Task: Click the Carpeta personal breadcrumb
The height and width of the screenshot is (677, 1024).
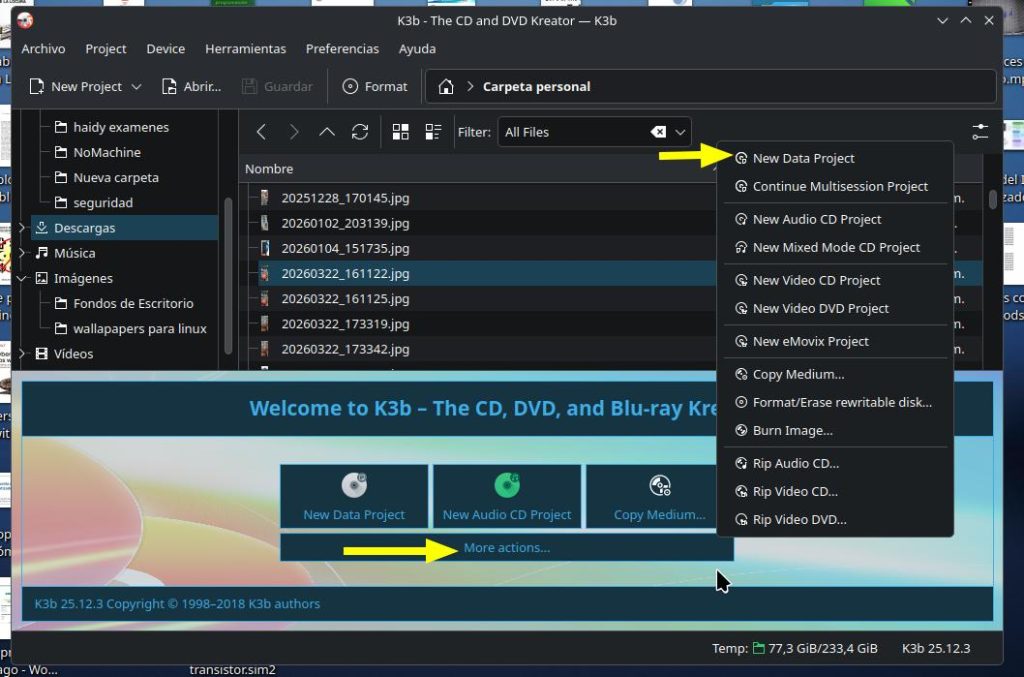Action: click(536, 86)
